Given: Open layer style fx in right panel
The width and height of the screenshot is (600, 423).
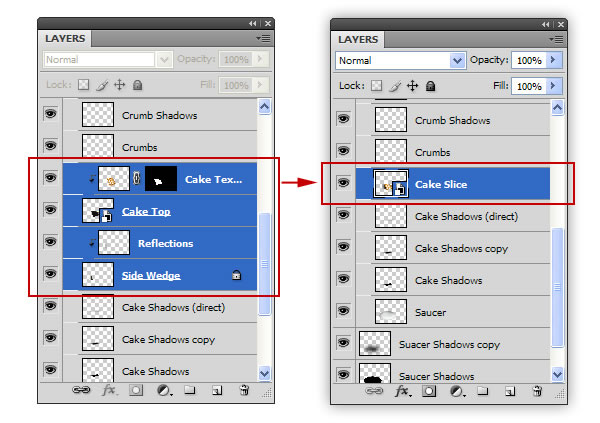Looking at the screenshot, I should (x=402, y=391).
